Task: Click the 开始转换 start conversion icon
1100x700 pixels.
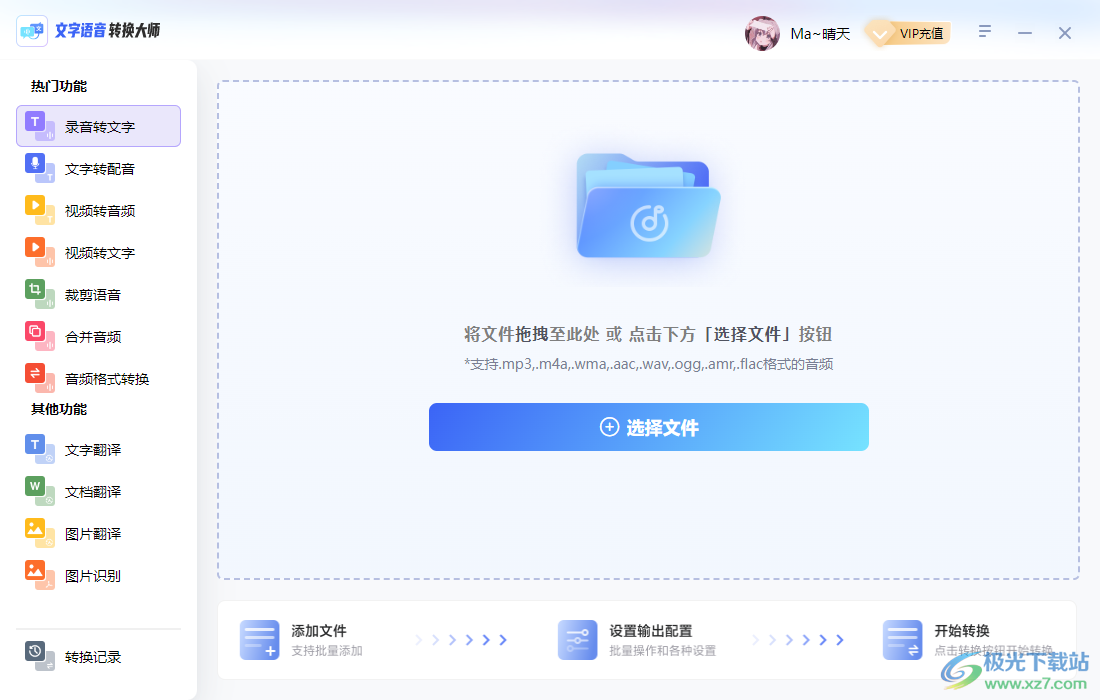Action: [902, 638]
